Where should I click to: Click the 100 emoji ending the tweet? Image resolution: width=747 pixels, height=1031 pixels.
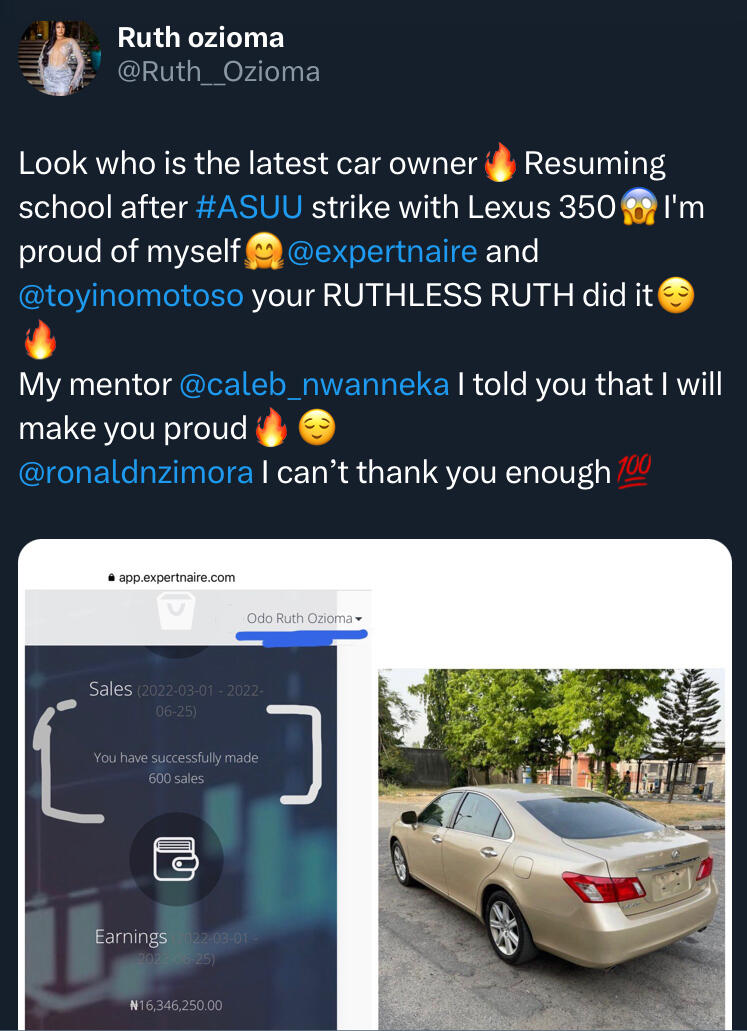tap(634, 472)
